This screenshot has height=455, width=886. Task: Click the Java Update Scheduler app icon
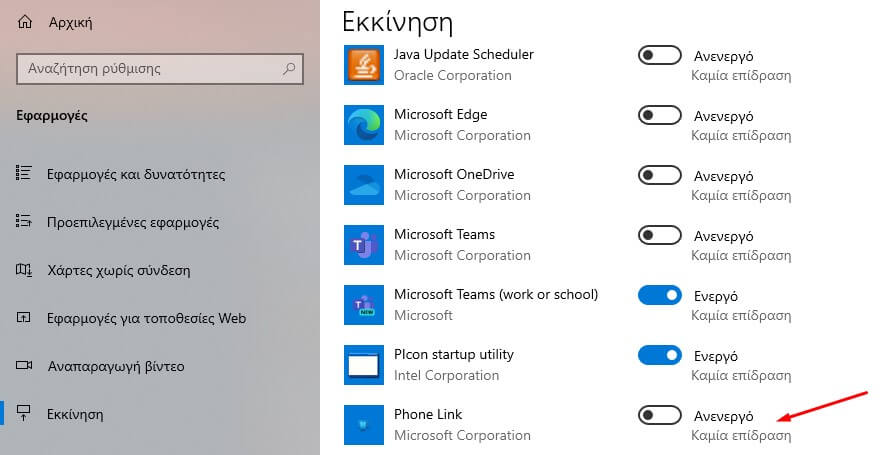click(x=363, y=65)
